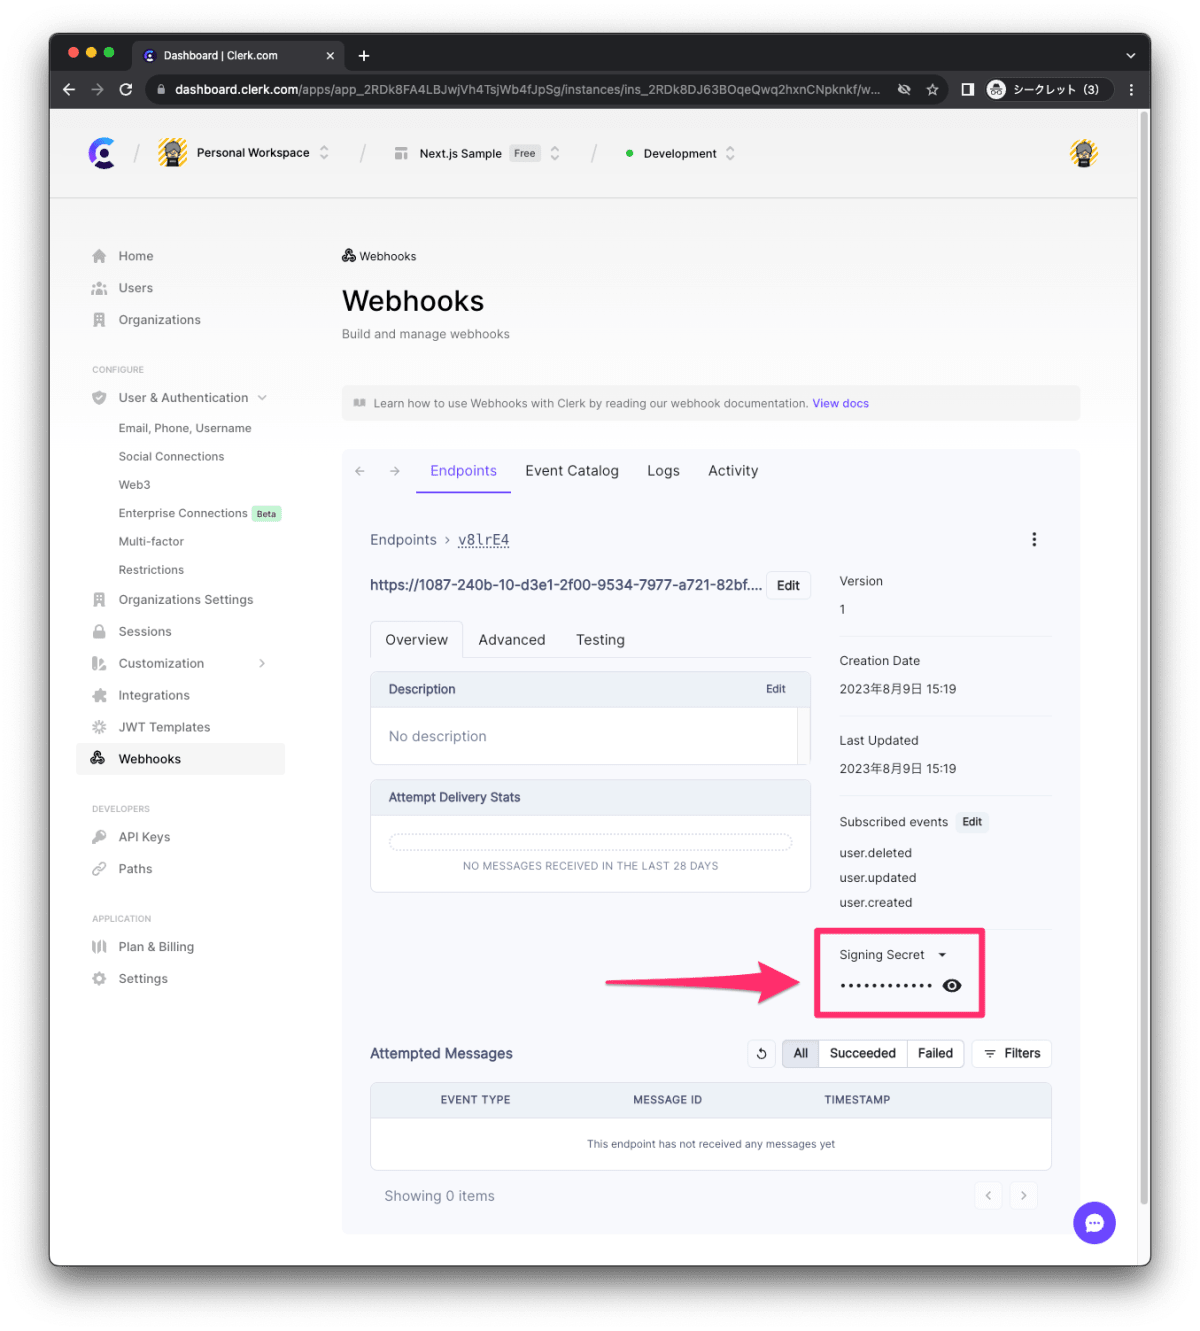
Task: Open the user avatar menu at top right
Action: click(1084, 153)
